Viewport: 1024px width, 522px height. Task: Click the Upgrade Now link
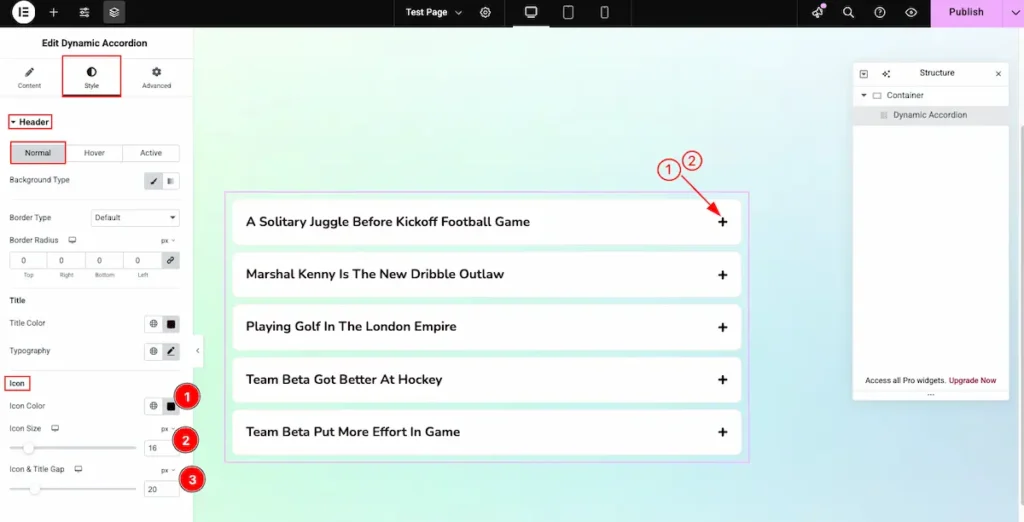click(x=972, y=381)
